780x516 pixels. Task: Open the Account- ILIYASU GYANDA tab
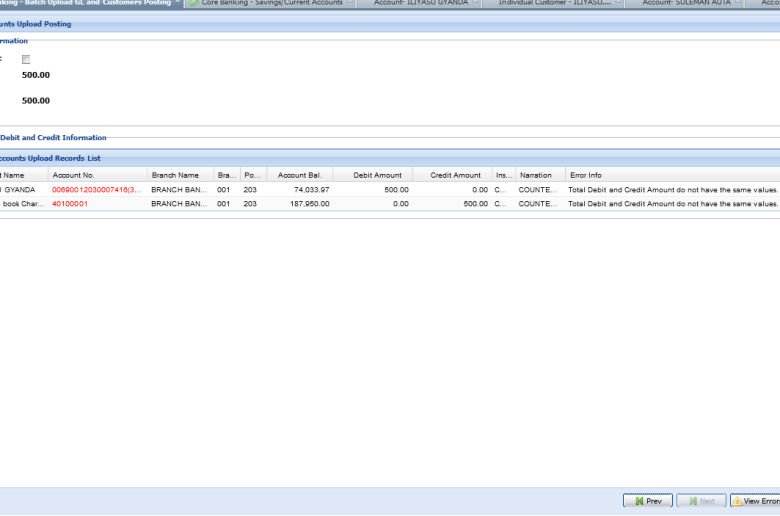point(420,3)
